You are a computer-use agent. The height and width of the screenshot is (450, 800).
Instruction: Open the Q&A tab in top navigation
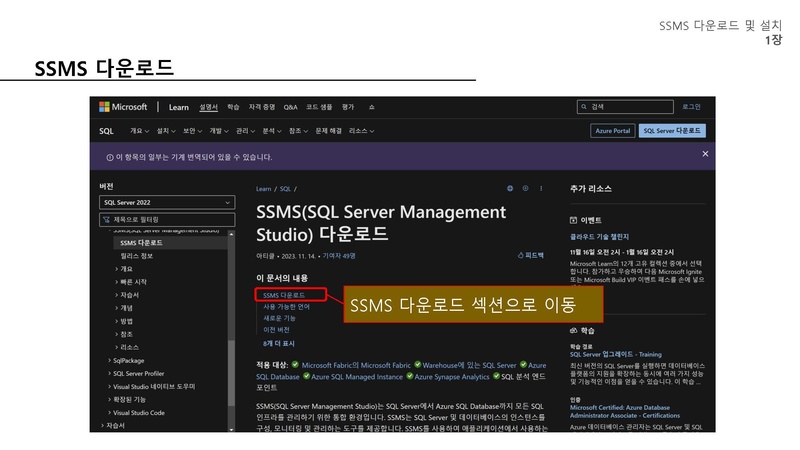[x=290, y=107]
